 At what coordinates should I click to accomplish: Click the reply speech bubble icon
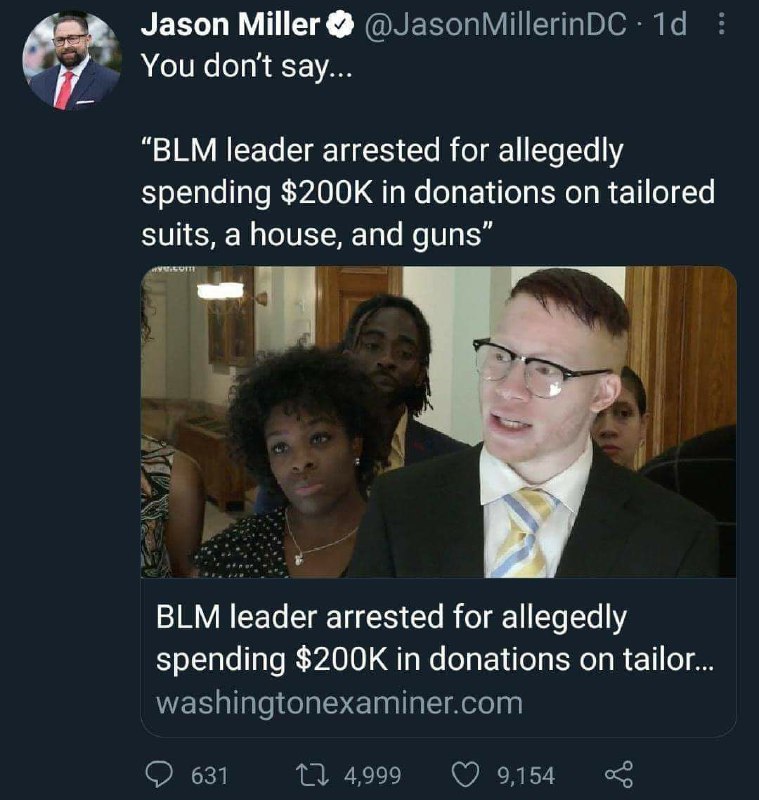click(159, 774)
